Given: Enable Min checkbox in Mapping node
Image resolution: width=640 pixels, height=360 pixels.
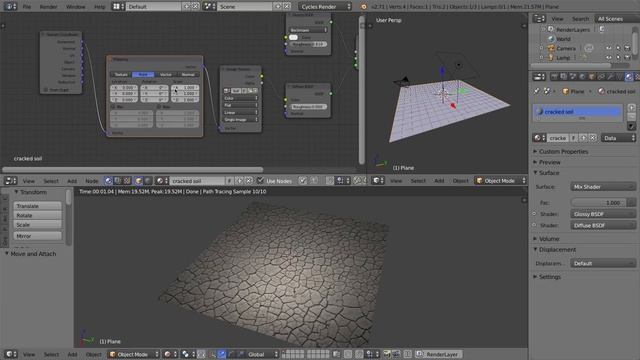Looking at the screenshot, I should [113, 107].
